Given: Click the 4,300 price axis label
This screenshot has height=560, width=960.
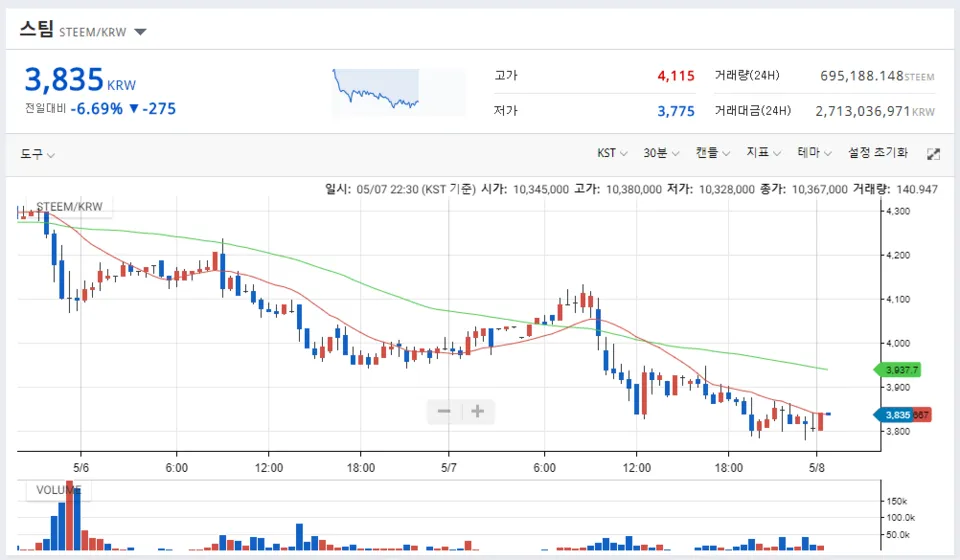Looking at the screenshot, I should (898, 211).
